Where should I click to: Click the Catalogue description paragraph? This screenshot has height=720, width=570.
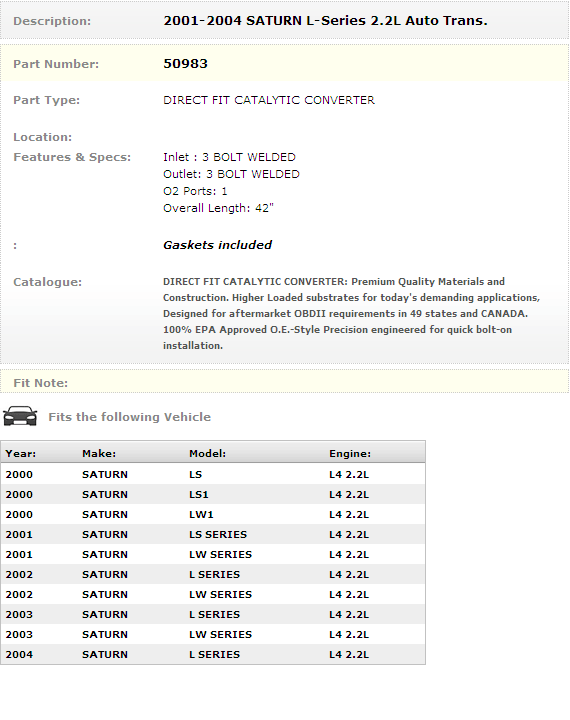coord(351,314)
